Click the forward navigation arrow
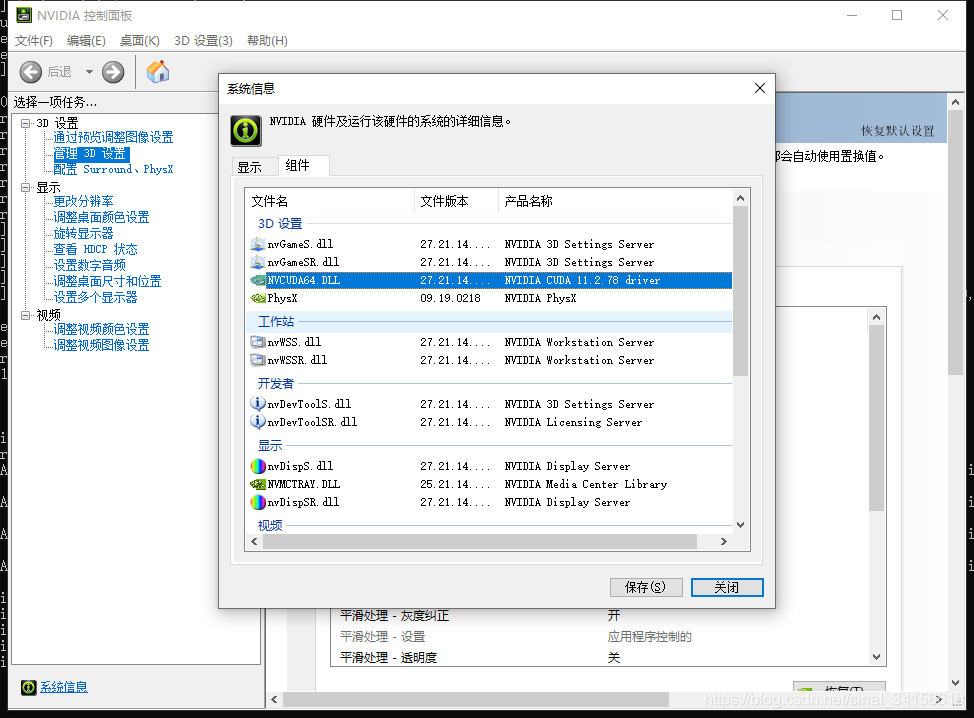The image size is (974, 718). tap(112, 72)
